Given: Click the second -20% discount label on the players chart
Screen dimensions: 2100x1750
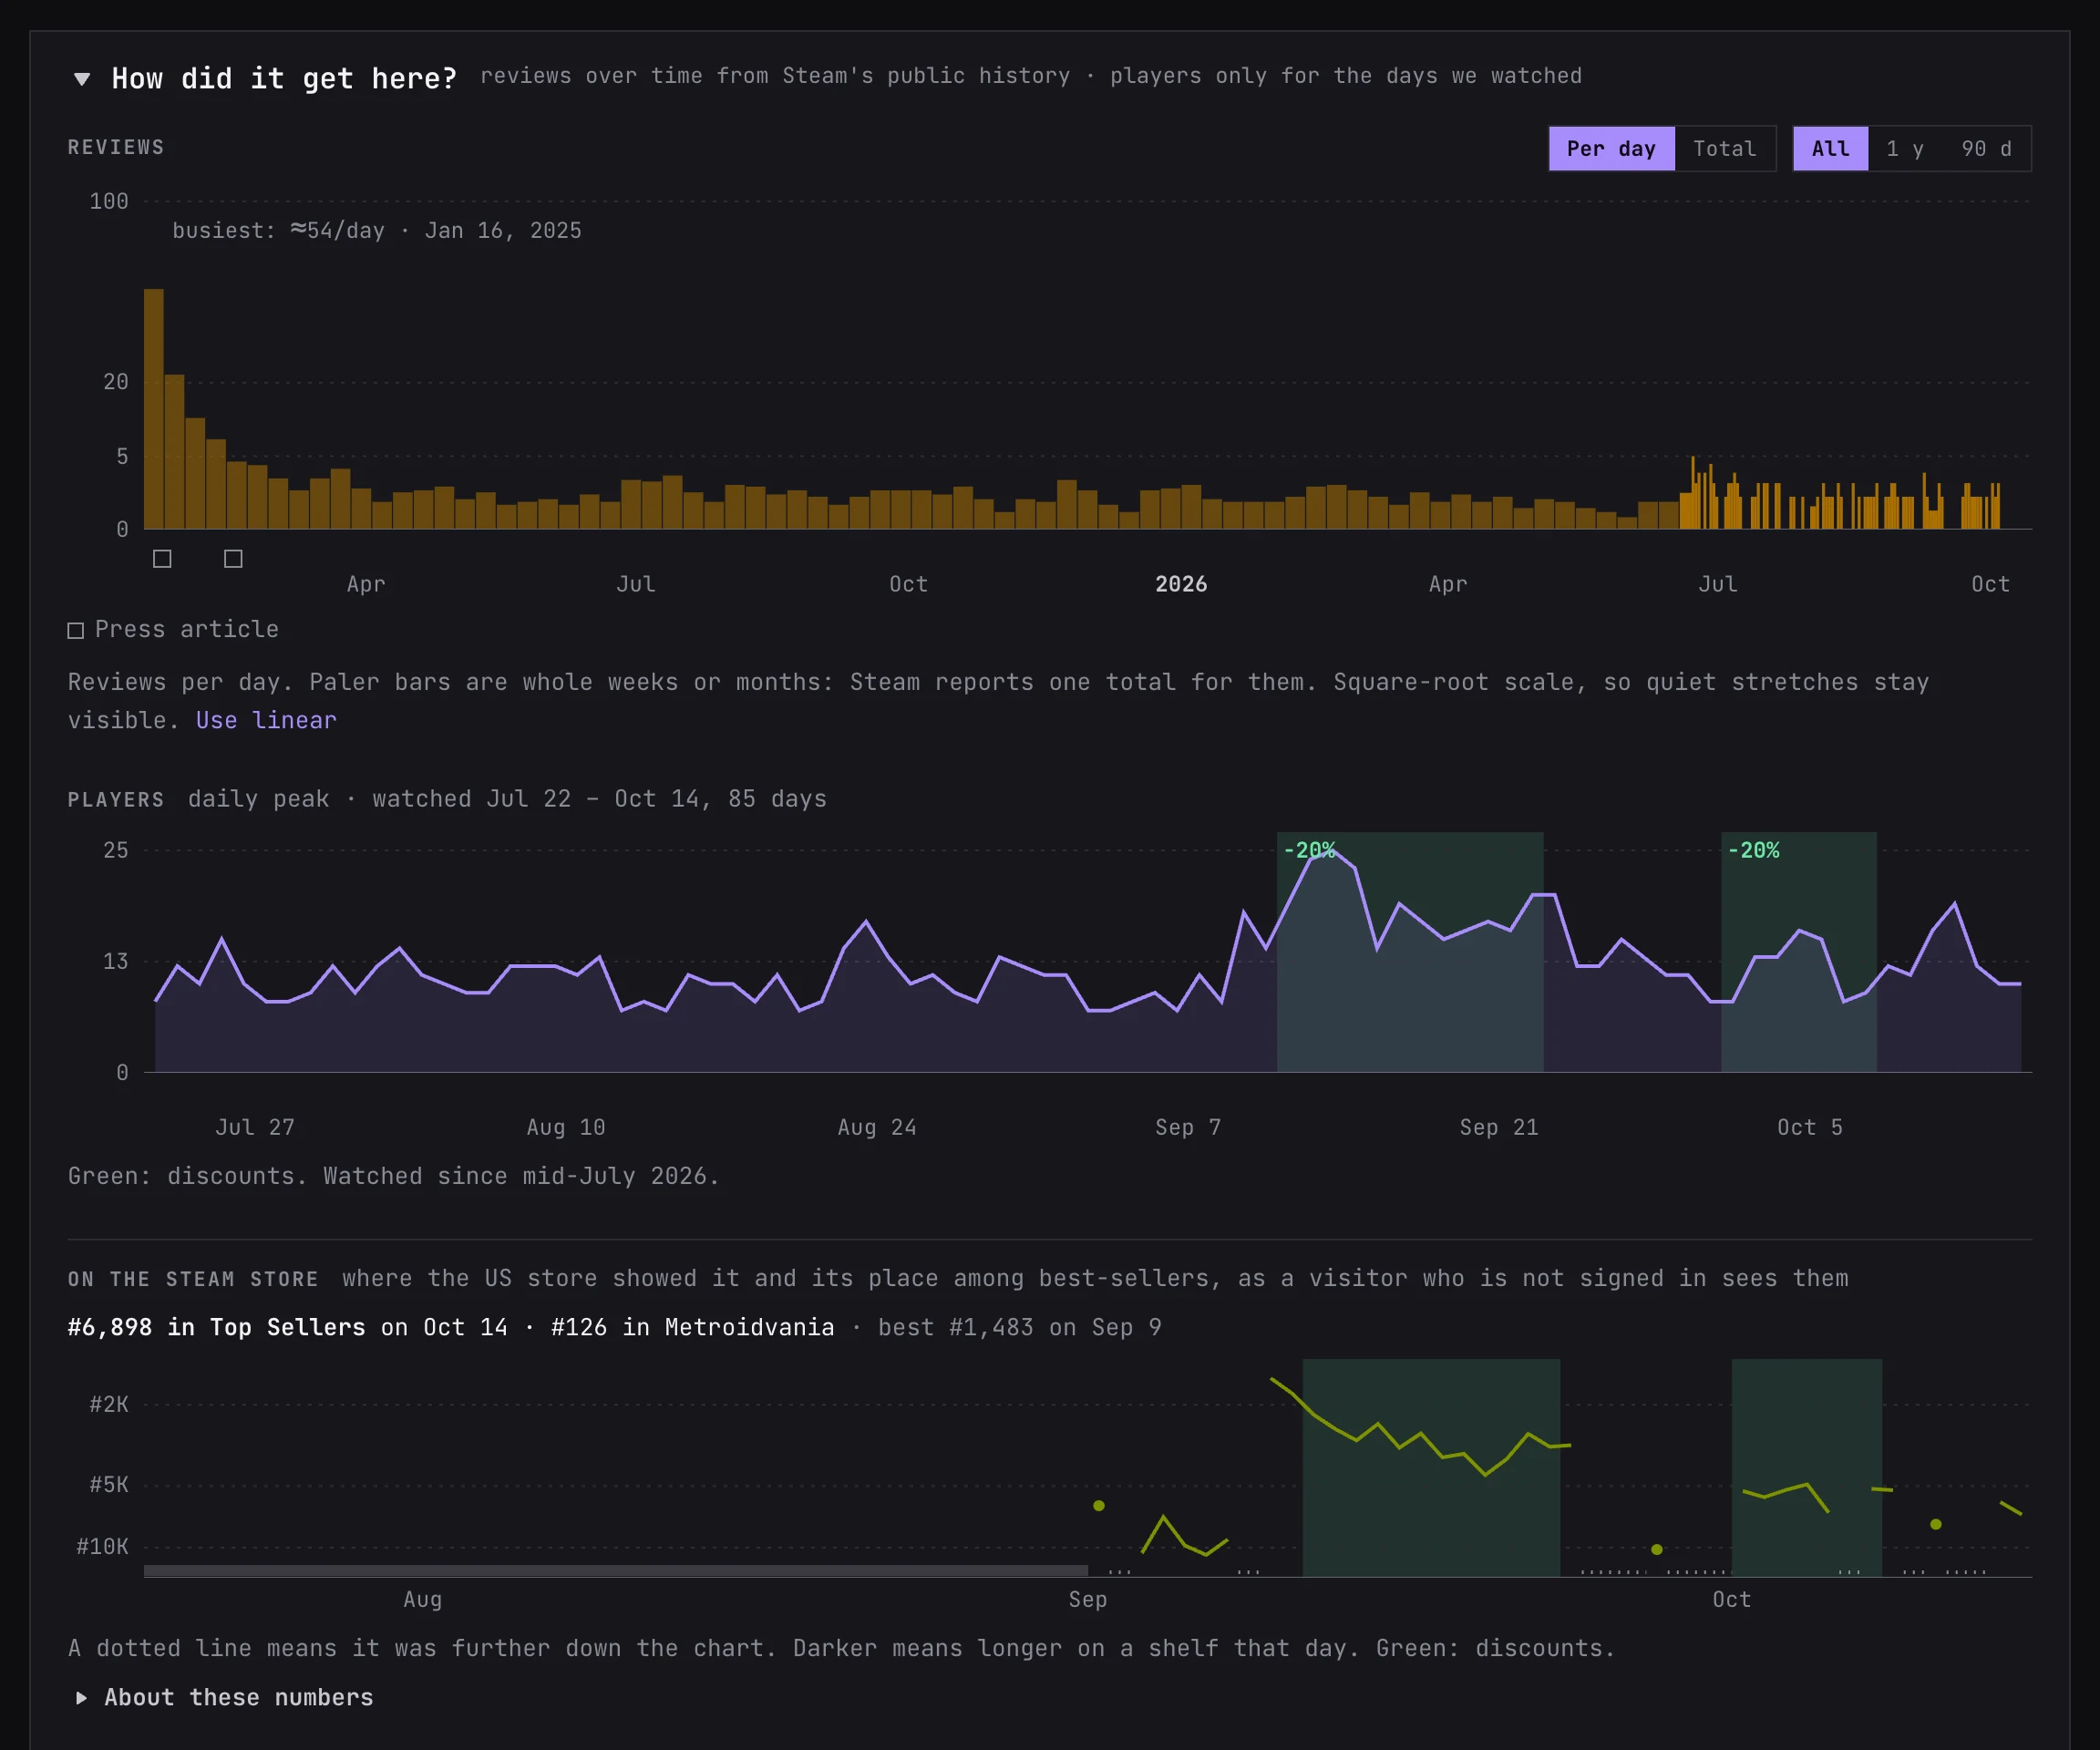Looking at the screenshot, I should tap(1753, 850).
